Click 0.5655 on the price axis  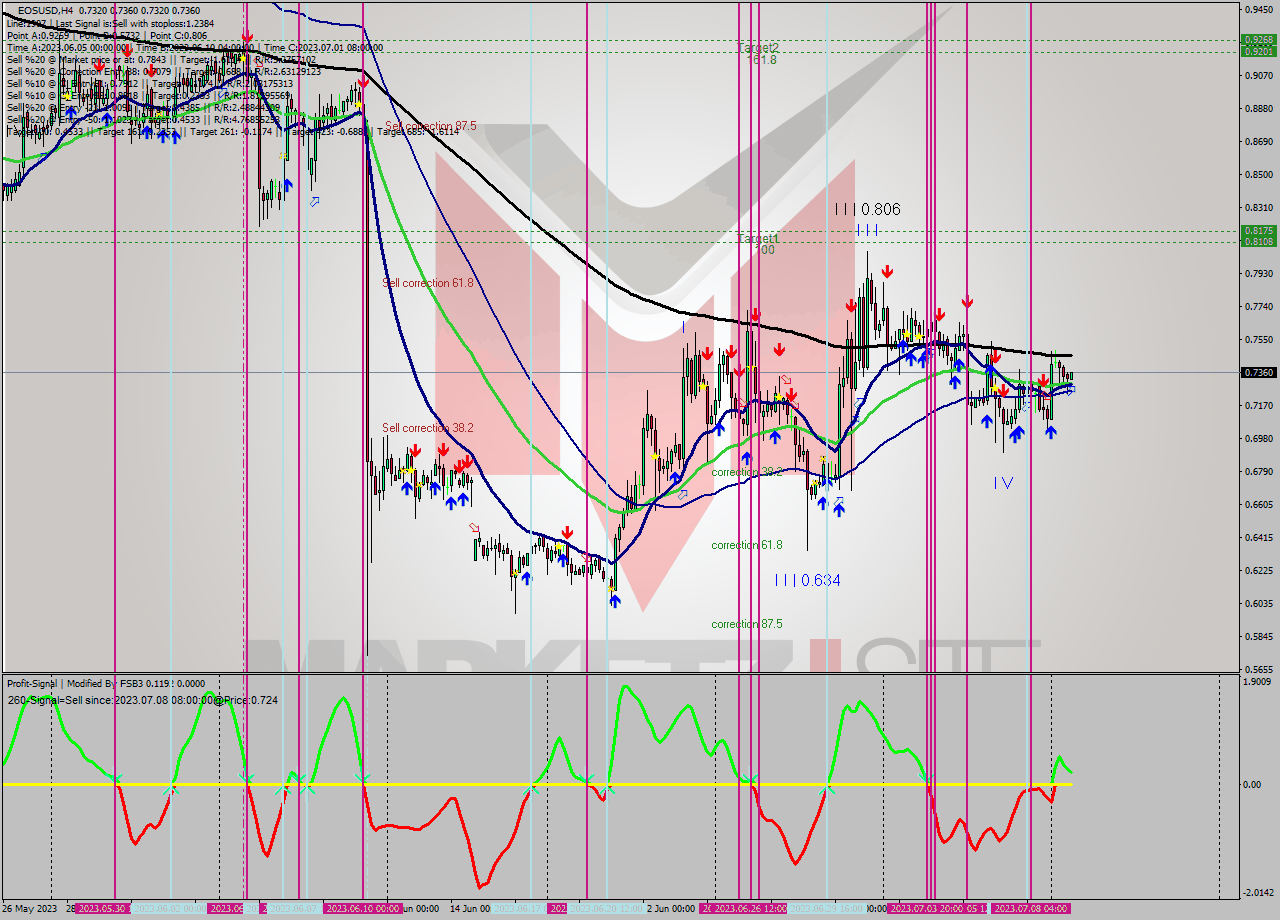[1259, 669]
